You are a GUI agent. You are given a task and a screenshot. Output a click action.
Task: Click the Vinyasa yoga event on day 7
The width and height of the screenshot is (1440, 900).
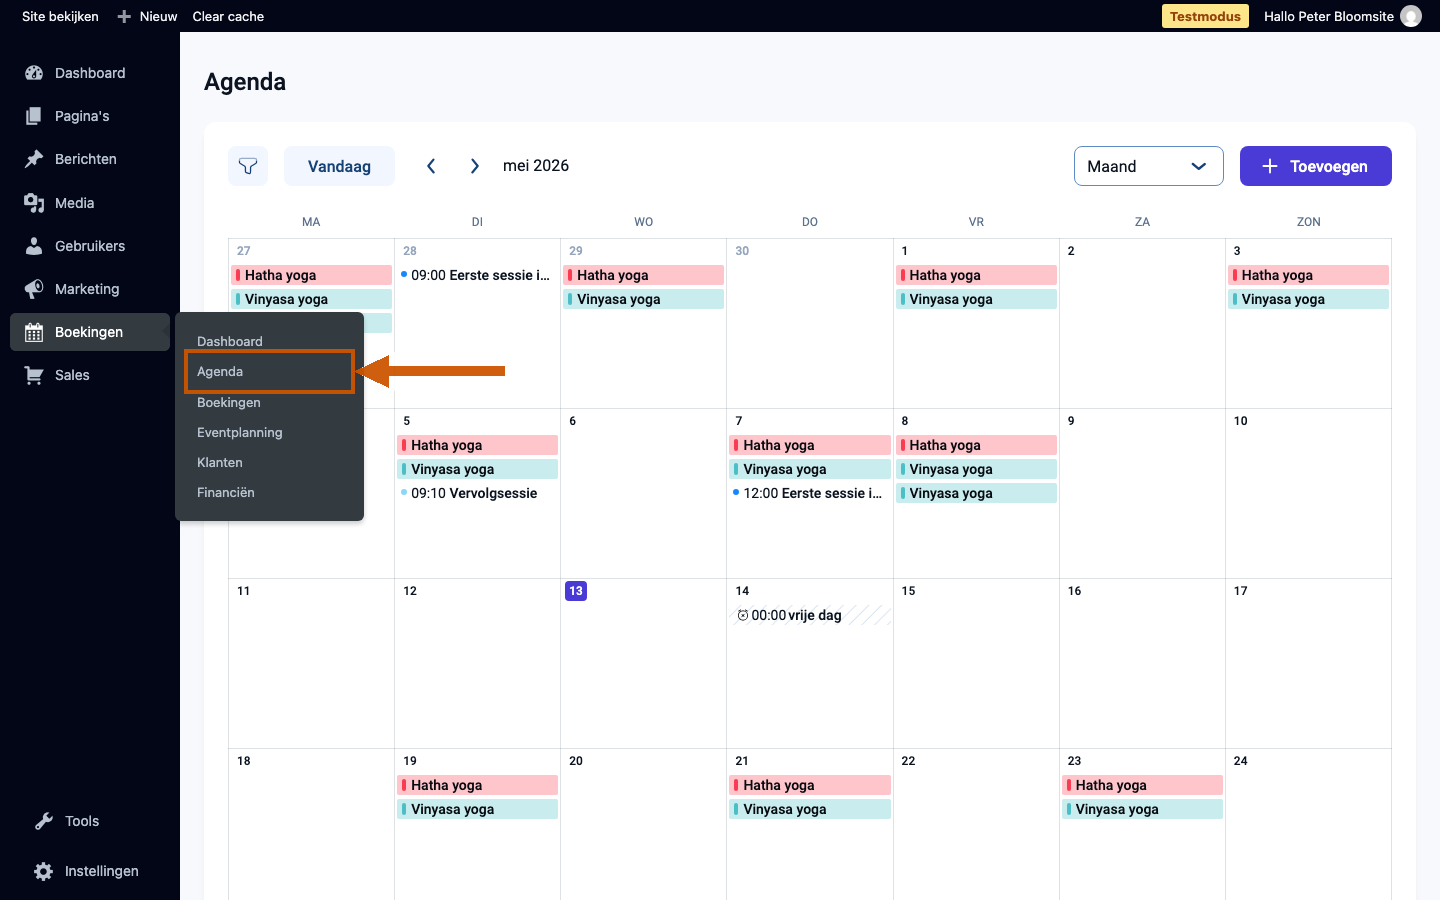coord(809,469)
